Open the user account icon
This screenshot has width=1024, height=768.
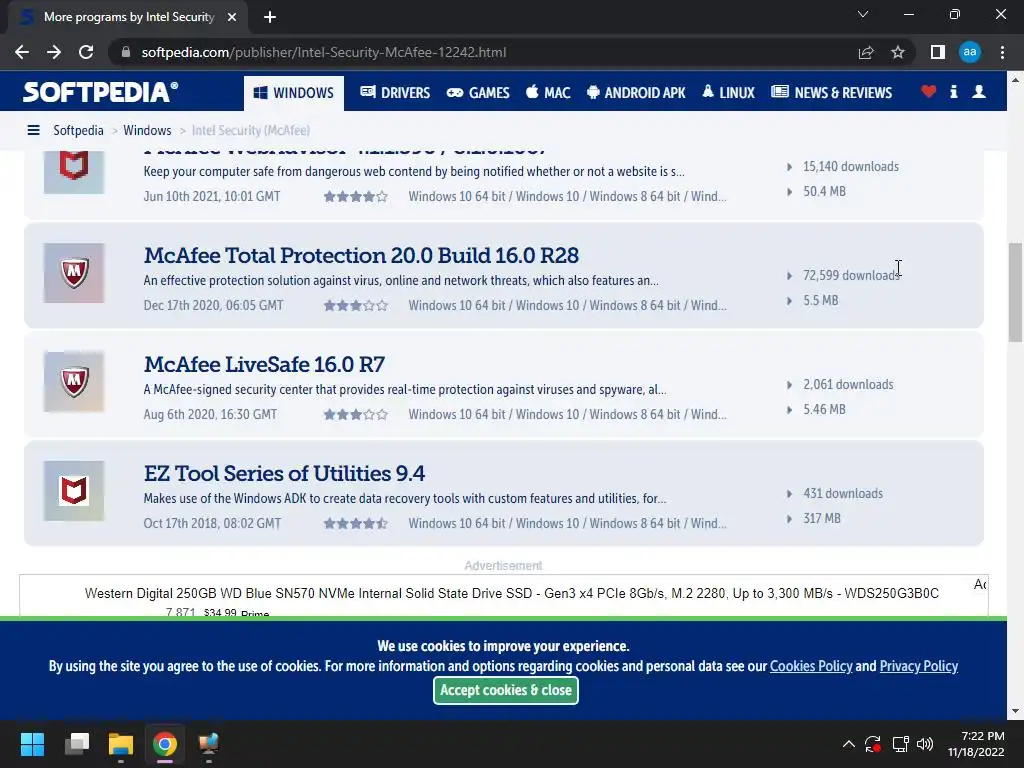tap(979, 92)
